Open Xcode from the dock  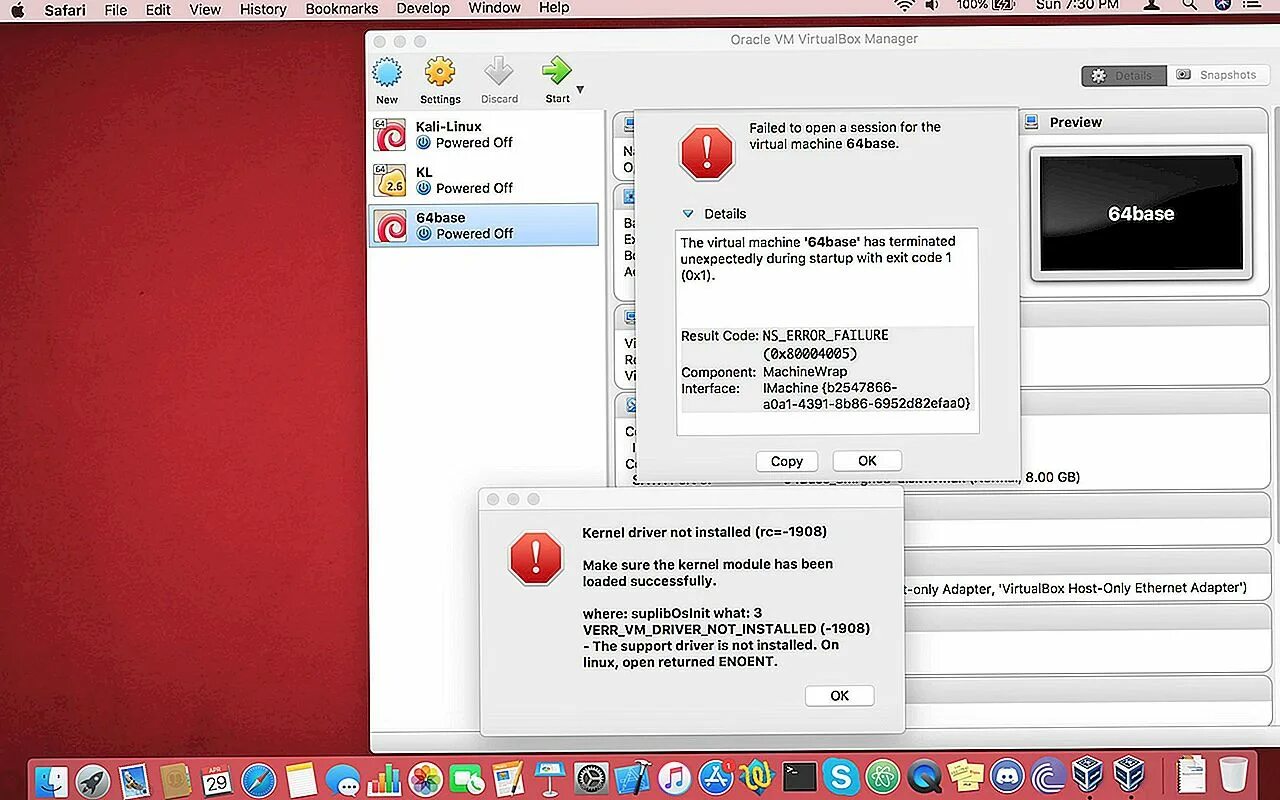[x=634, y=777]
